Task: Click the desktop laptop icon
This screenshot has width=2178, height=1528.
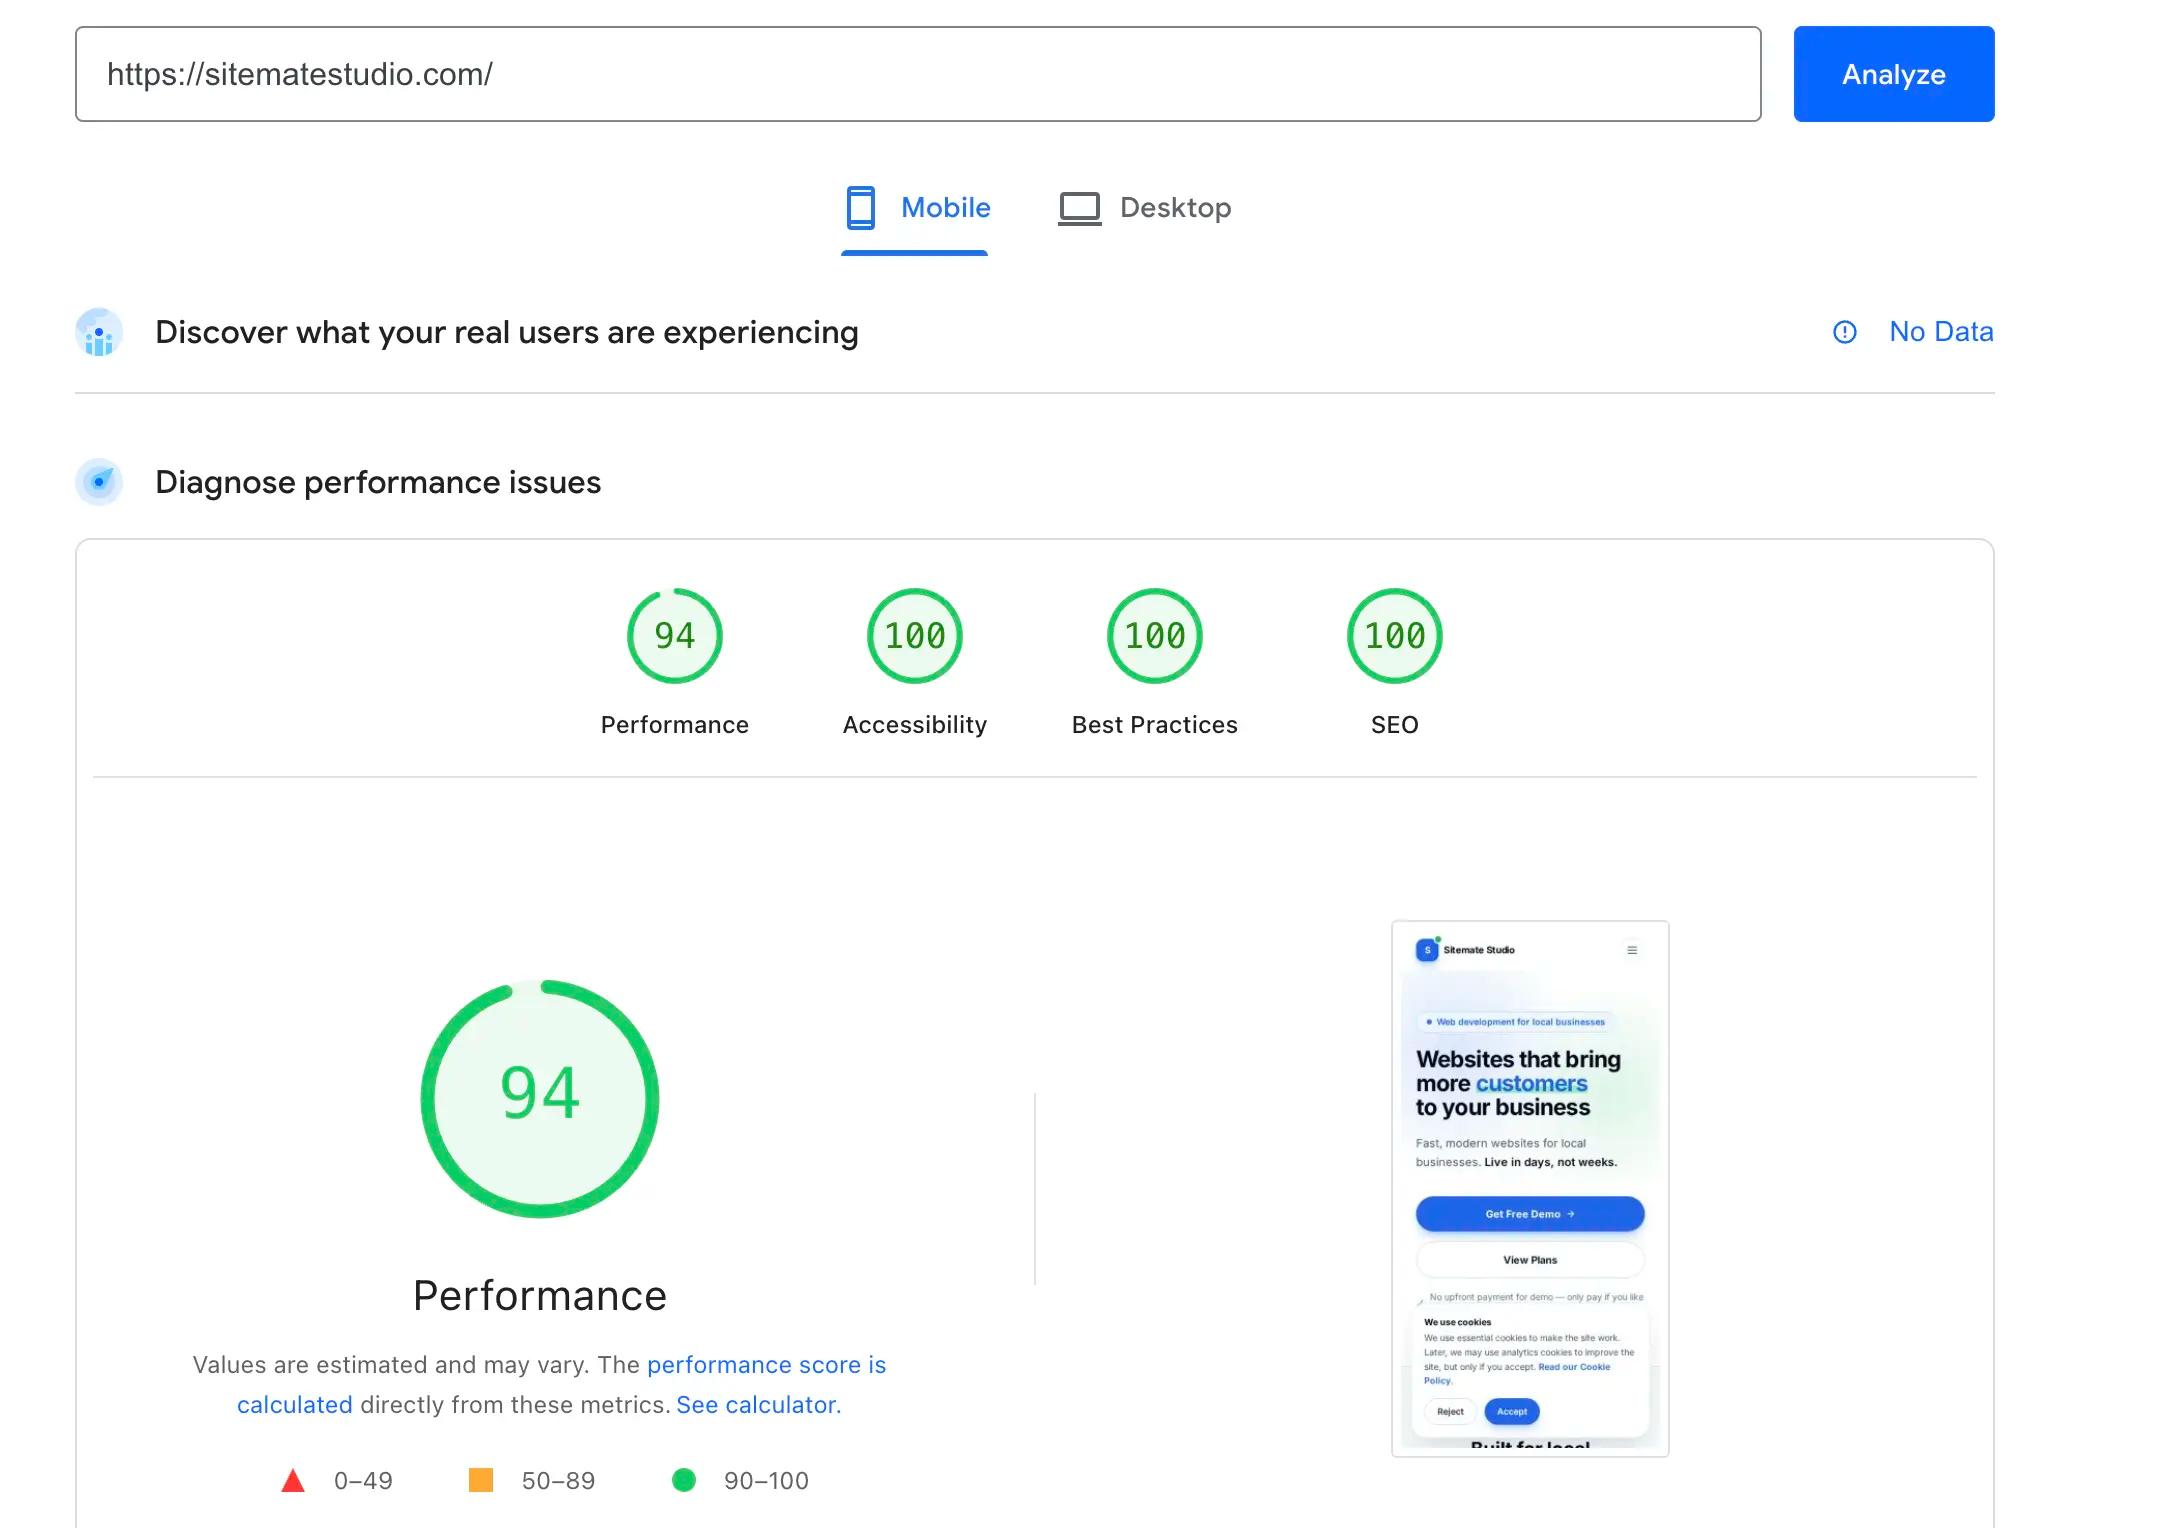Action: [1080, 209]
